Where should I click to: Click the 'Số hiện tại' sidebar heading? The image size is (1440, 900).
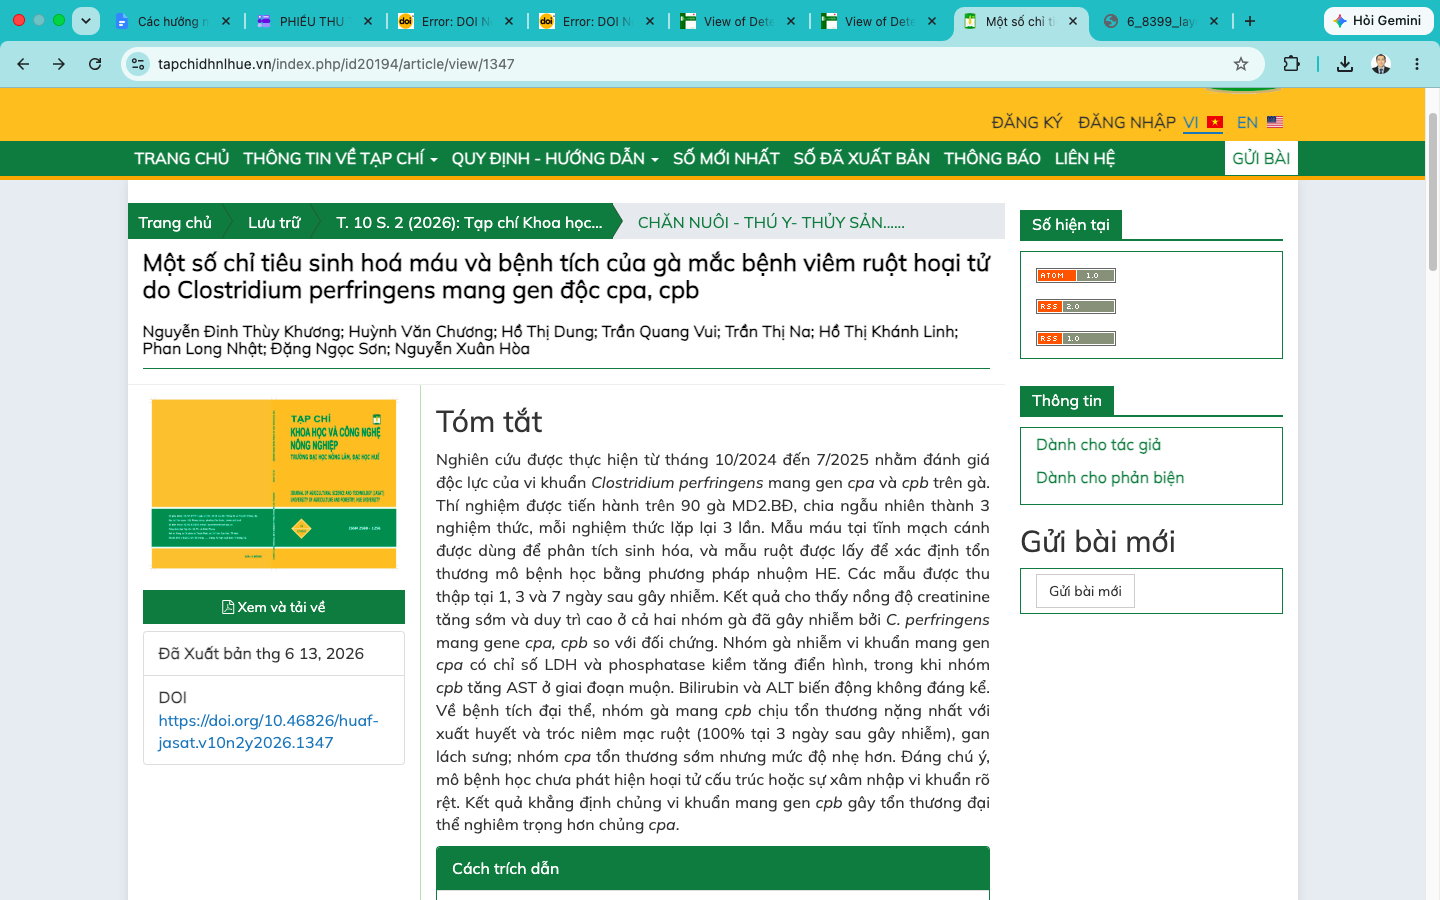[x=1071, y=225]
